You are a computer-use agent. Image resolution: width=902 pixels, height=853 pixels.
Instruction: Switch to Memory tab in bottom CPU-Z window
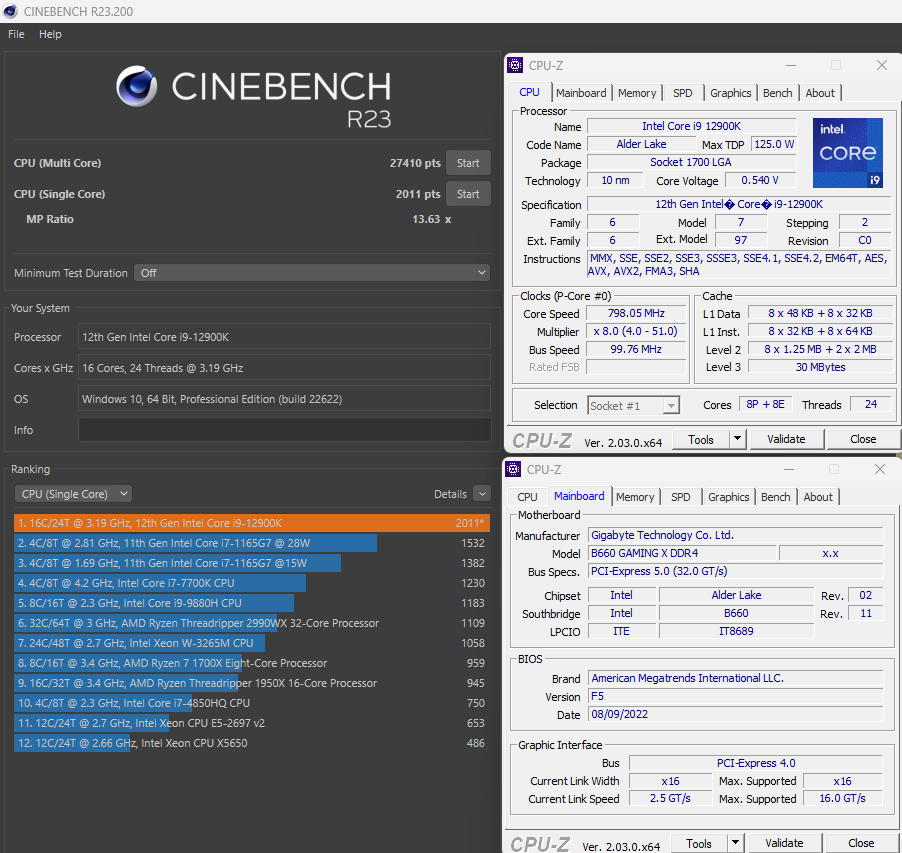635,496
